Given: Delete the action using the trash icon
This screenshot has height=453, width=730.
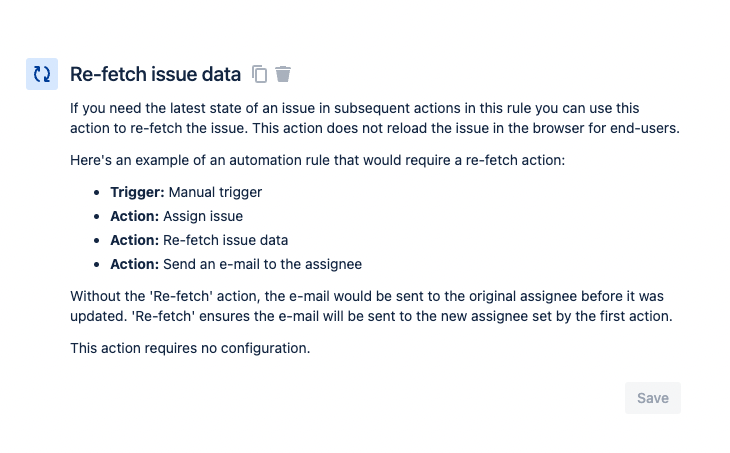Looking at the screenshot, I should point(283,74).
